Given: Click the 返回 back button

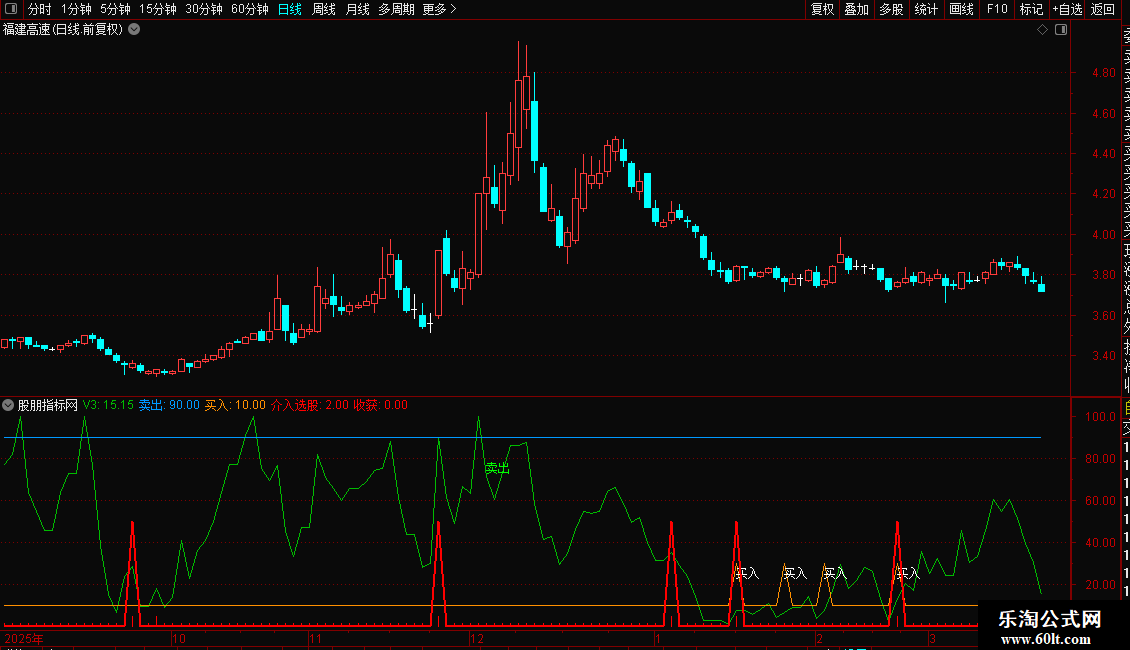Looking at the screenshot, I should tap(1103, 9).
